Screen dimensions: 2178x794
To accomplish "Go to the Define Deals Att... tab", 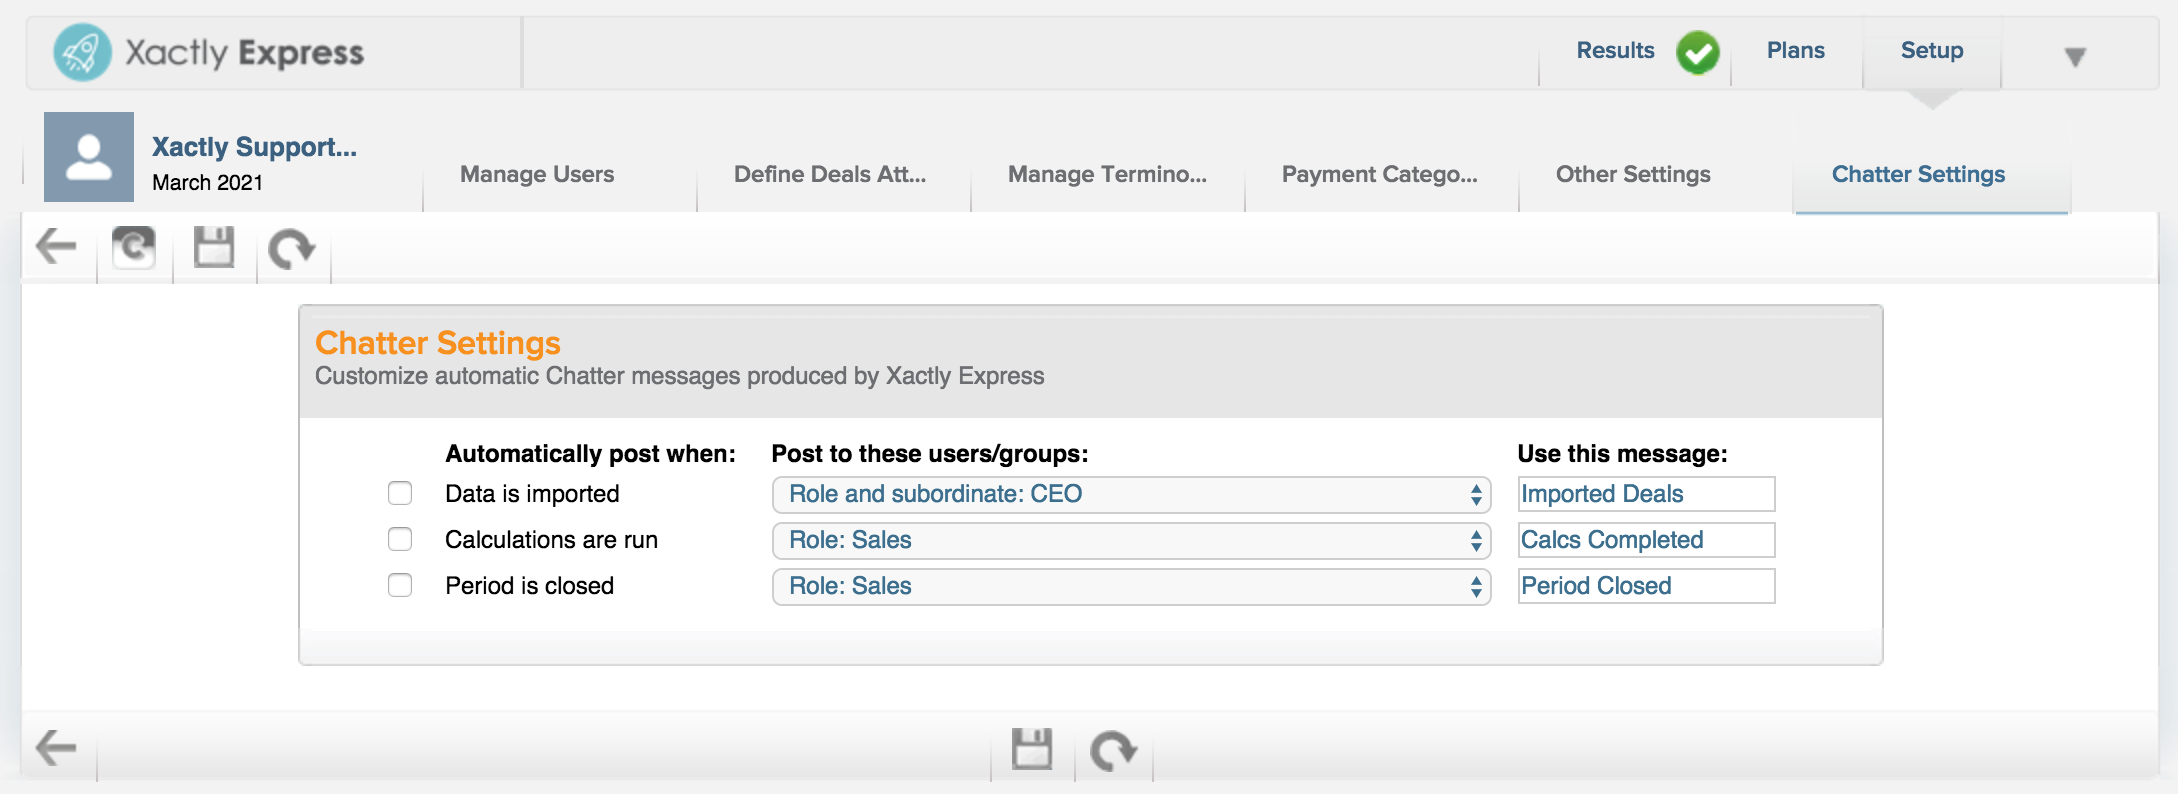I will click(x=830, y=174).
